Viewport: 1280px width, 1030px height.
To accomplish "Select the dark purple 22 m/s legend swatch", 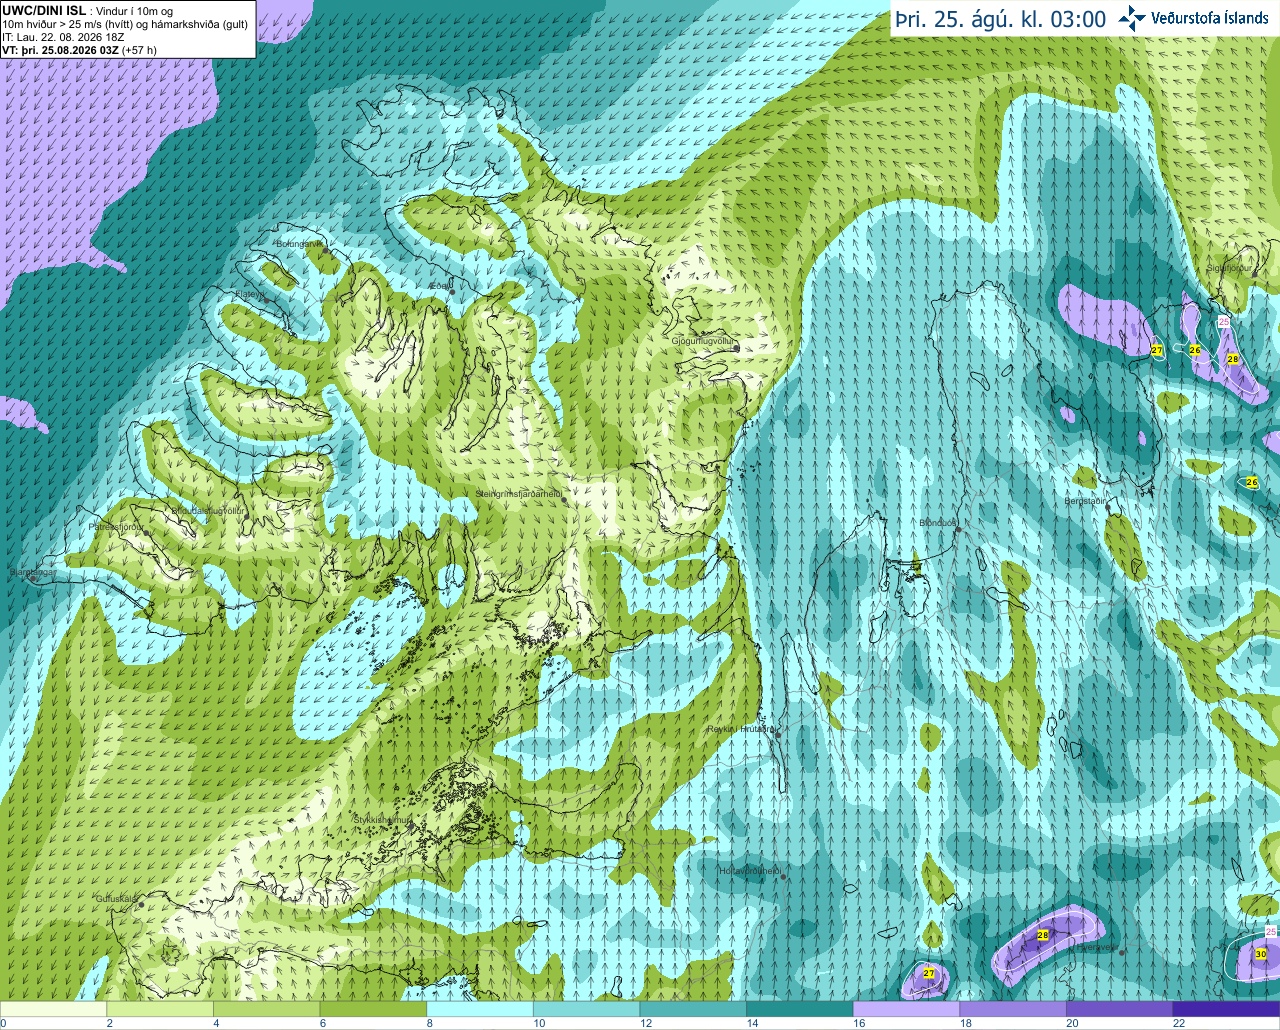I will point(1226,1009).
